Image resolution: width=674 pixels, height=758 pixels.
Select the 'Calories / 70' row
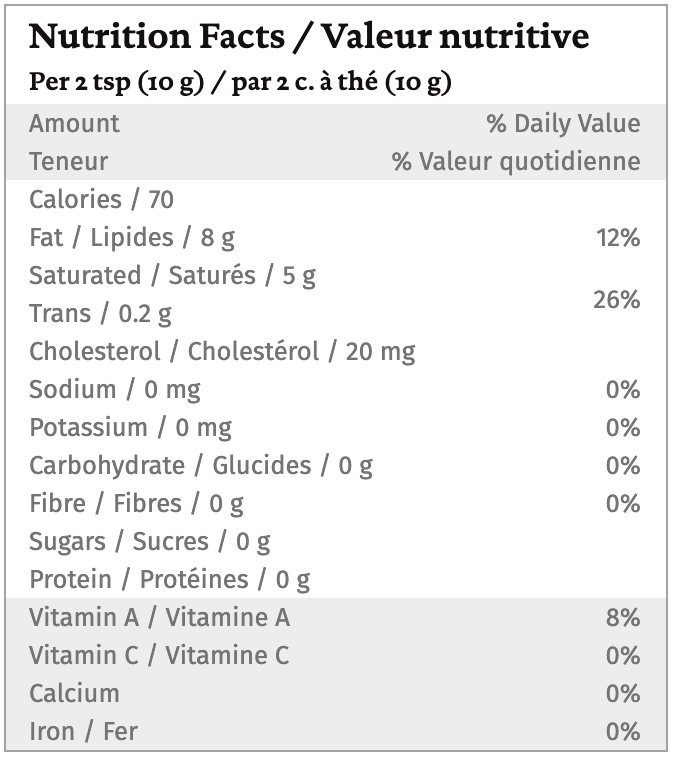tap(101, 199)
